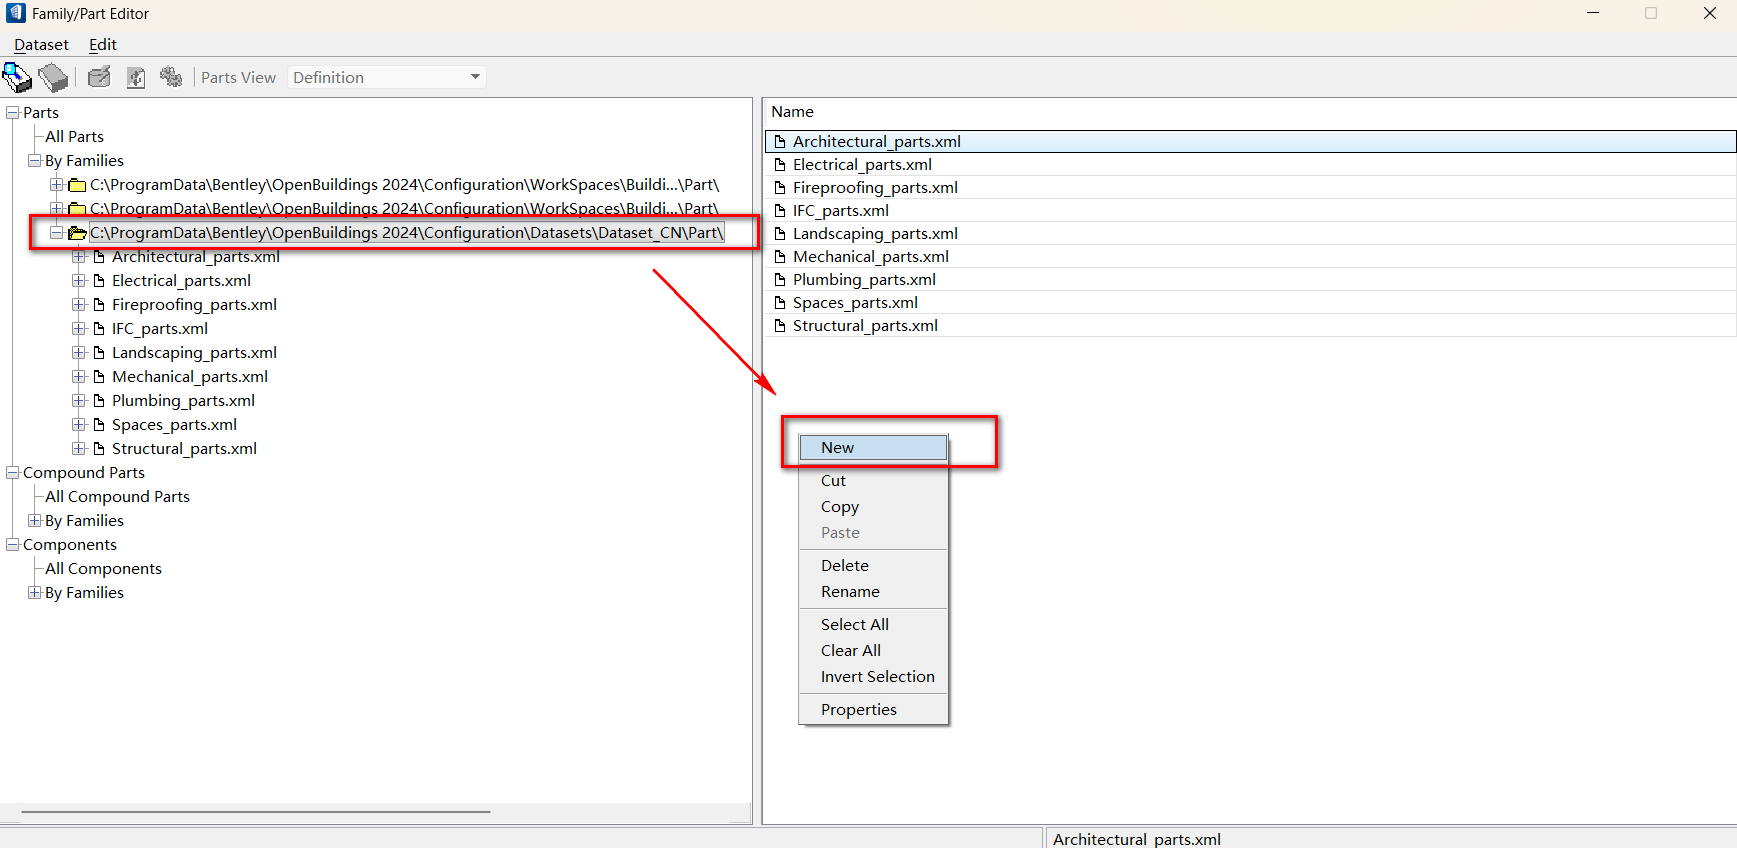The height and width of the screenshot is (848, 1737).
Task: Click the file icon of Electrical_parts.xml in the tree
Action: click(99, 281)
